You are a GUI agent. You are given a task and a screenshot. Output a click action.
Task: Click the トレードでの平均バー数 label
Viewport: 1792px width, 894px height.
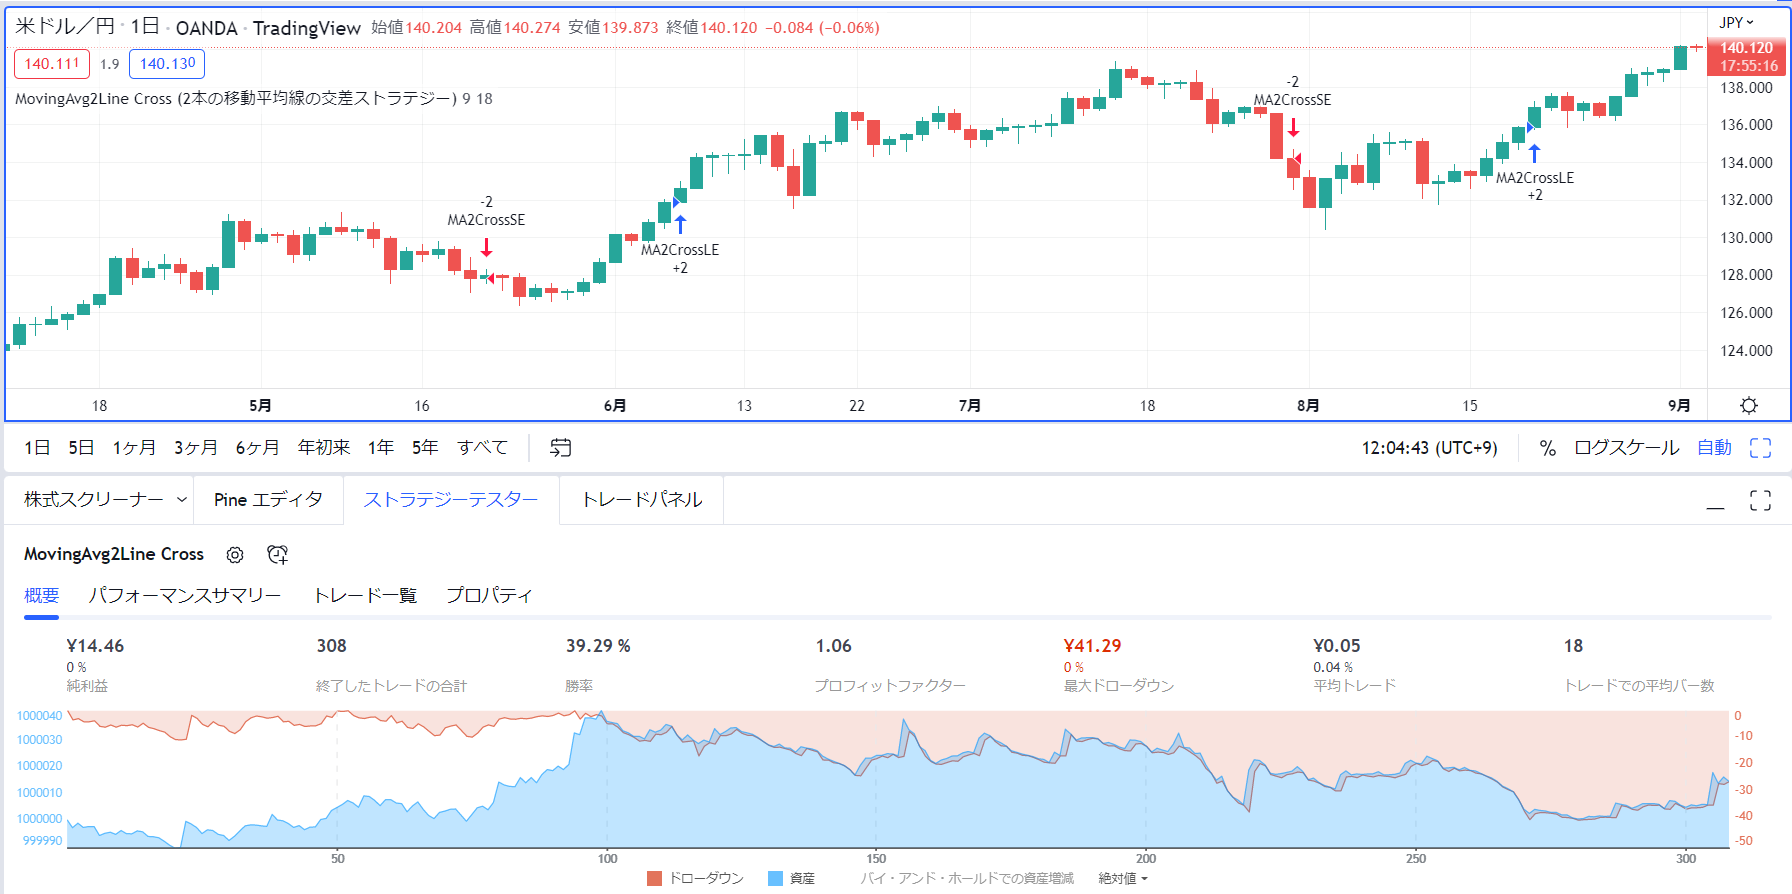click(x=1639, y=686)
